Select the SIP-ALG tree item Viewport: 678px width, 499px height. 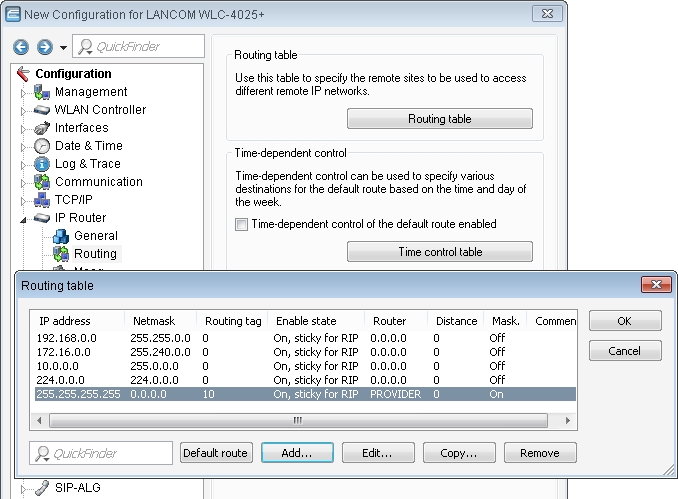[x=78, y=488]
